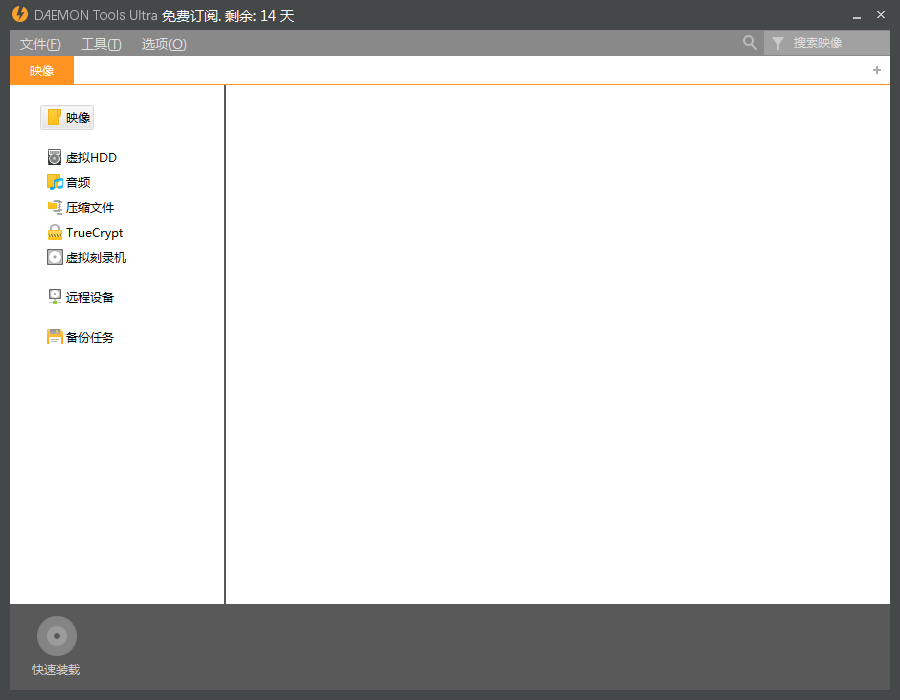Open the filter funnel icon

777,43
